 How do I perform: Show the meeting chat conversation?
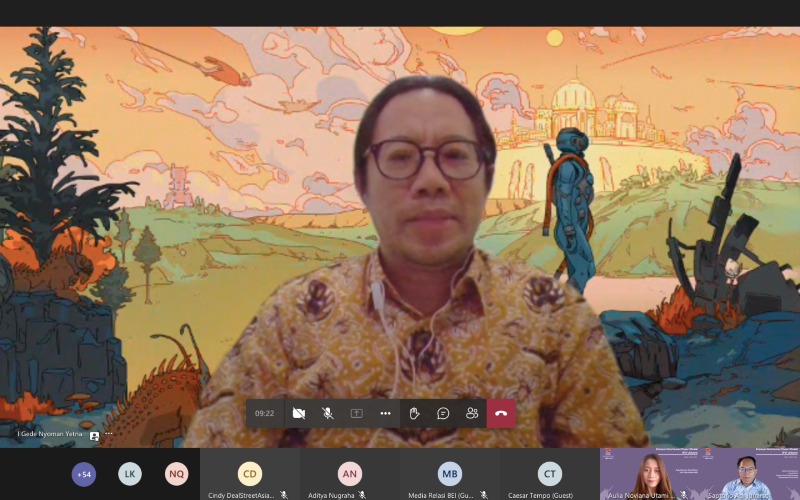click(443, 413)
